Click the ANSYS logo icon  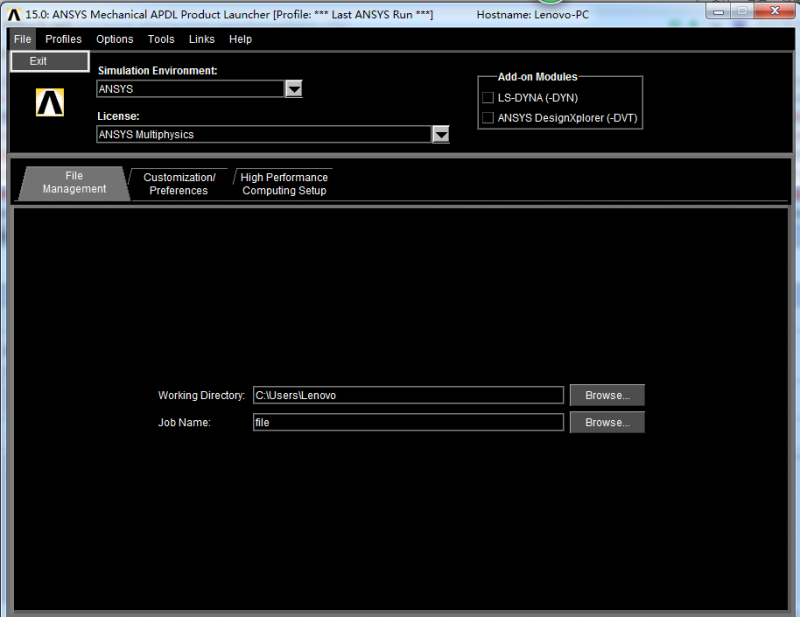50,103
